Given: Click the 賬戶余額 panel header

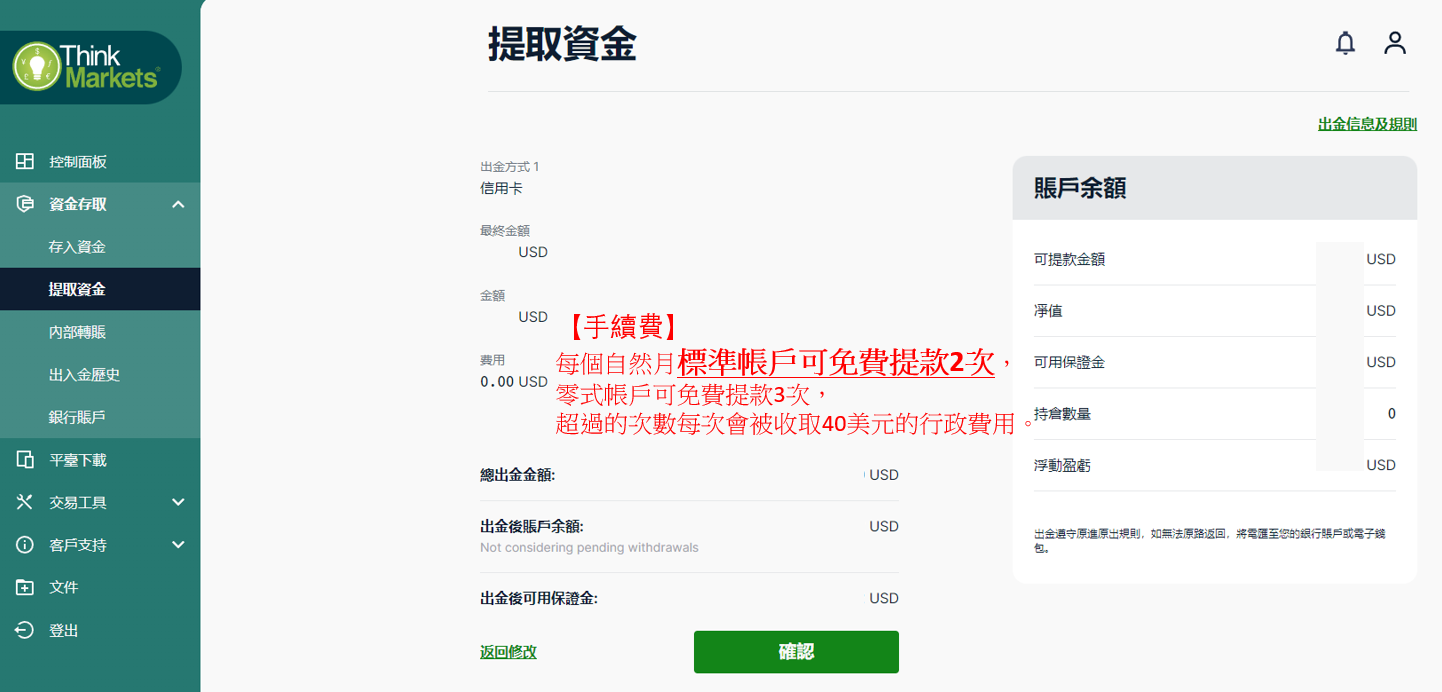Looking at the screenshot, I should [x=1214, y=188].
